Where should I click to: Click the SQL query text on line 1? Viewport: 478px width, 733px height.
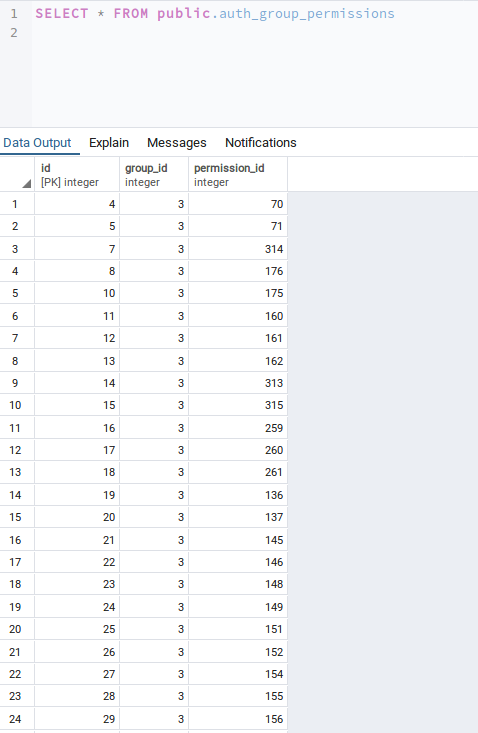pyautogui.click(x=215, y=14)
